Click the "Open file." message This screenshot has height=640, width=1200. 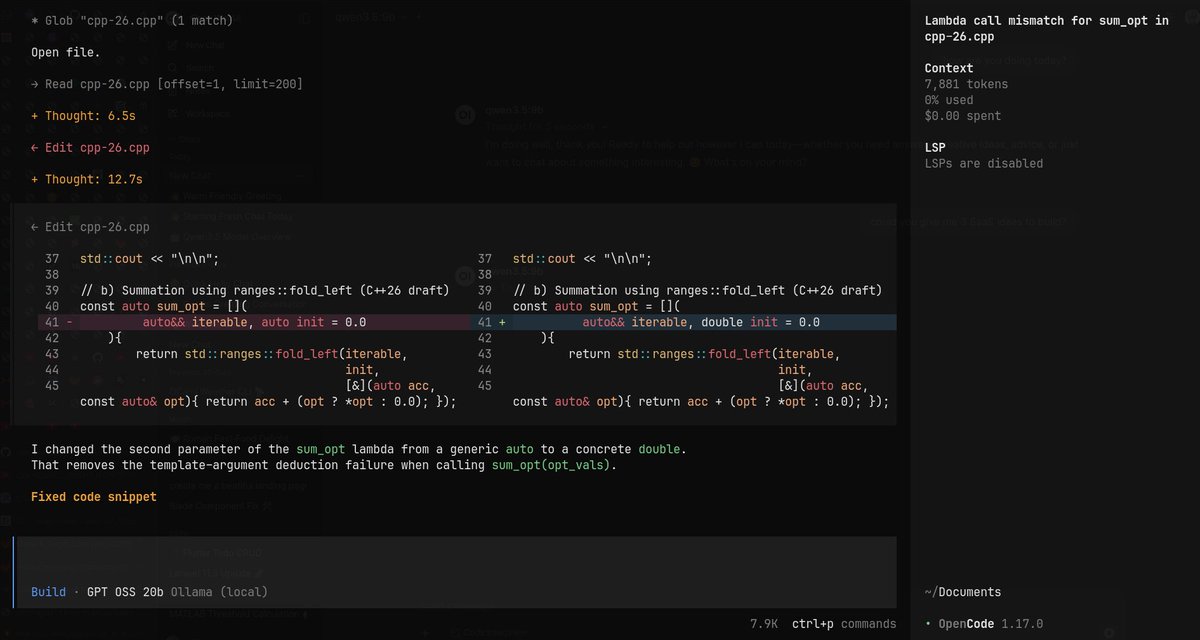point(65,52)
